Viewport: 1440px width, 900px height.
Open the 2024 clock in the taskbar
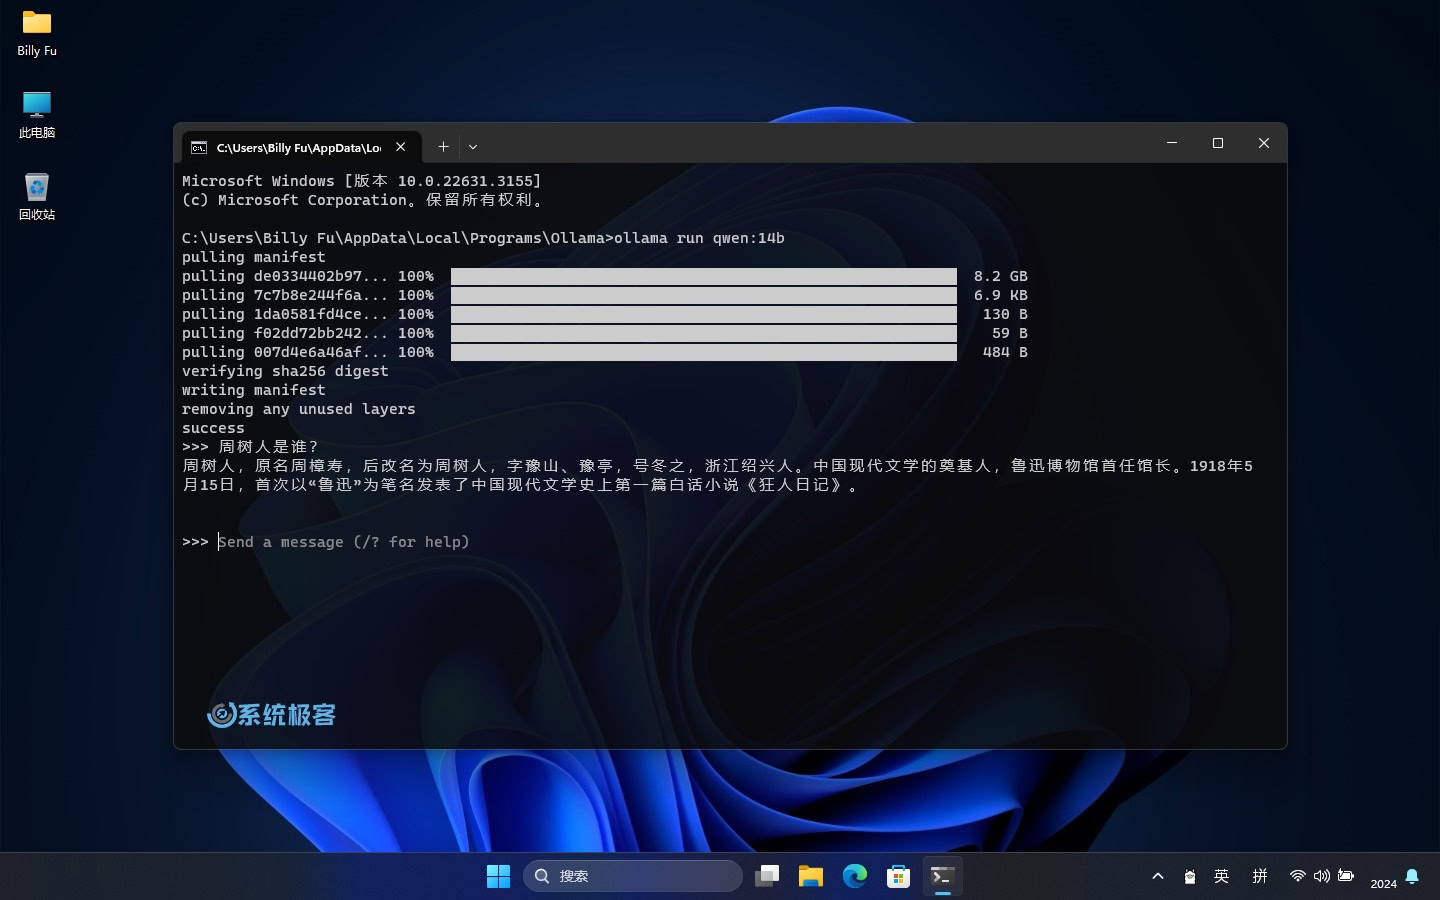coord(1384,883)
